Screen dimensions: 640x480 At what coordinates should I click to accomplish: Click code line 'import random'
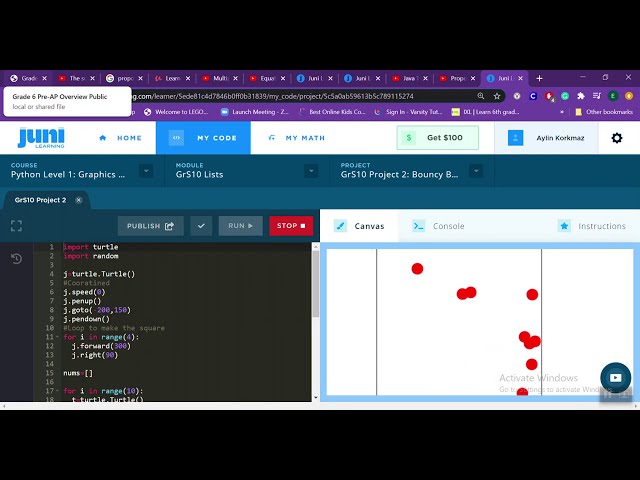click(x=91, y=256)
